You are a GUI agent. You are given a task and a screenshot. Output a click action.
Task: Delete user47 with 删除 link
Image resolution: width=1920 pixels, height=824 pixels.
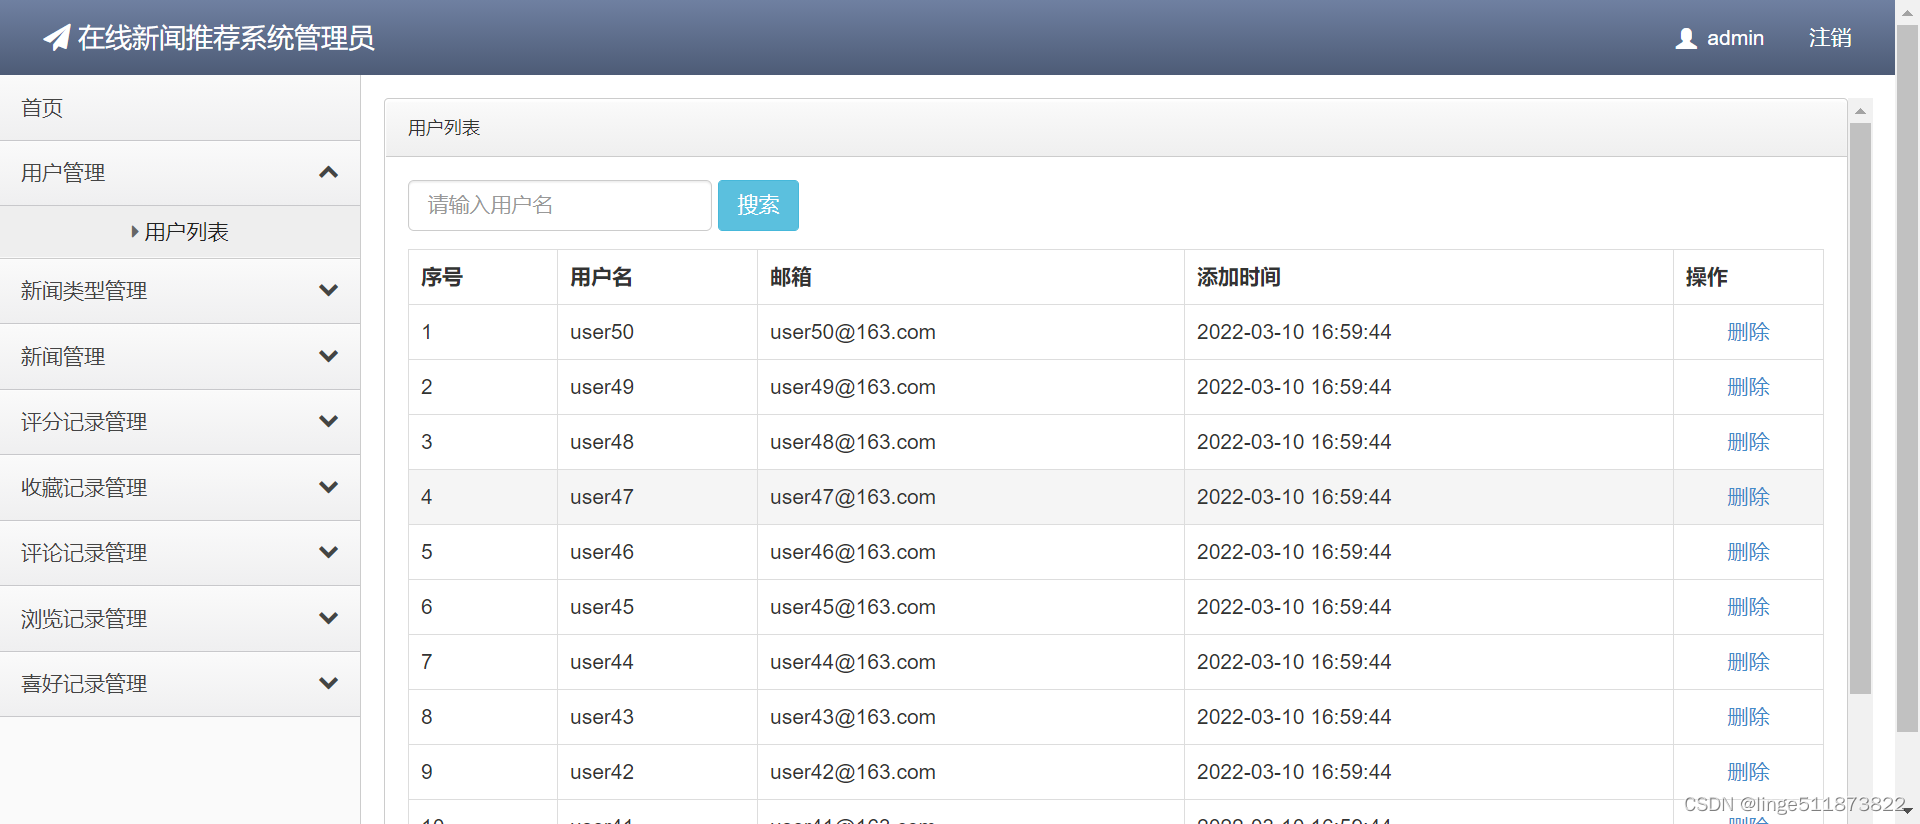pos(1748,497)
